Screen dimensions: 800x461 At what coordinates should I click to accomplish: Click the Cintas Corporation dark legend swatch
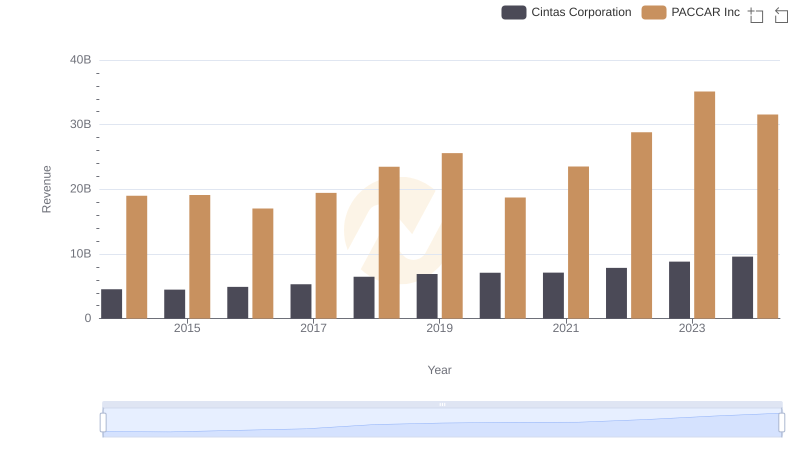514,12
